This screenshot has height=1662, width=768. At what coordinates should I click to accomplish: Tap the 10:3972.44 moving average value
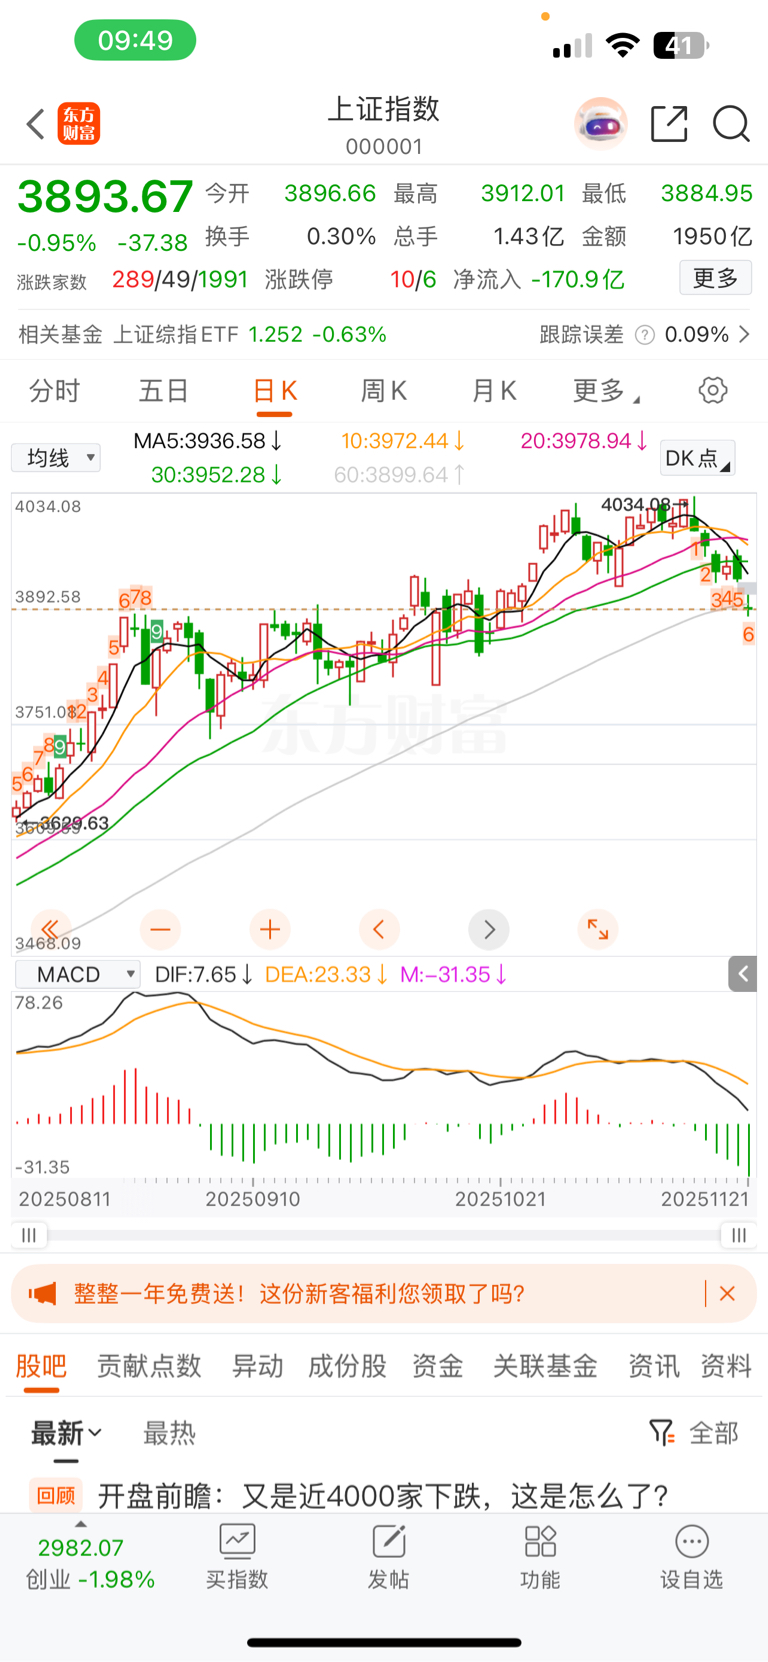point(403,441)
